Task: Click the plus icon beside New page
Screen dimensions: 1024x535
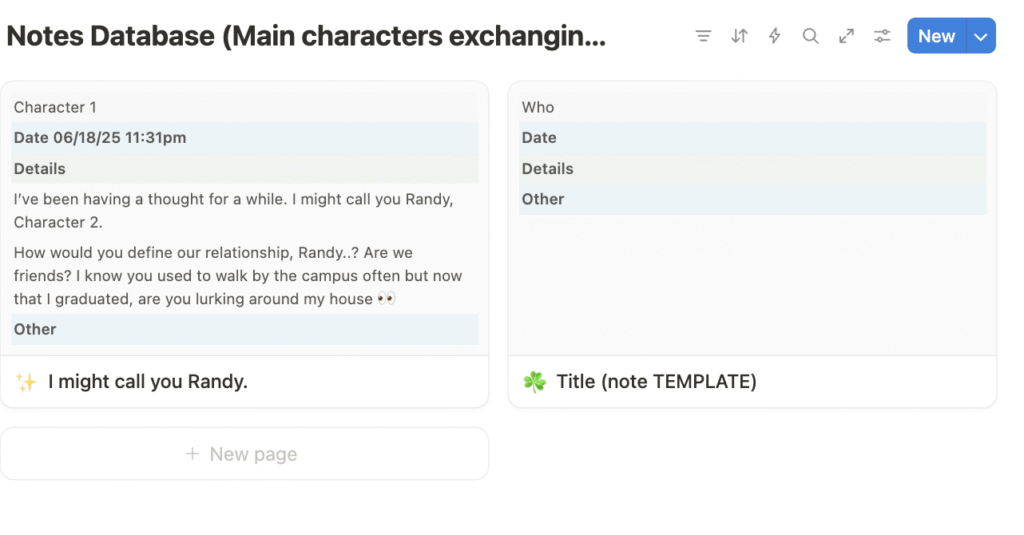Action: pyautogui.click(x=192, y=453)
